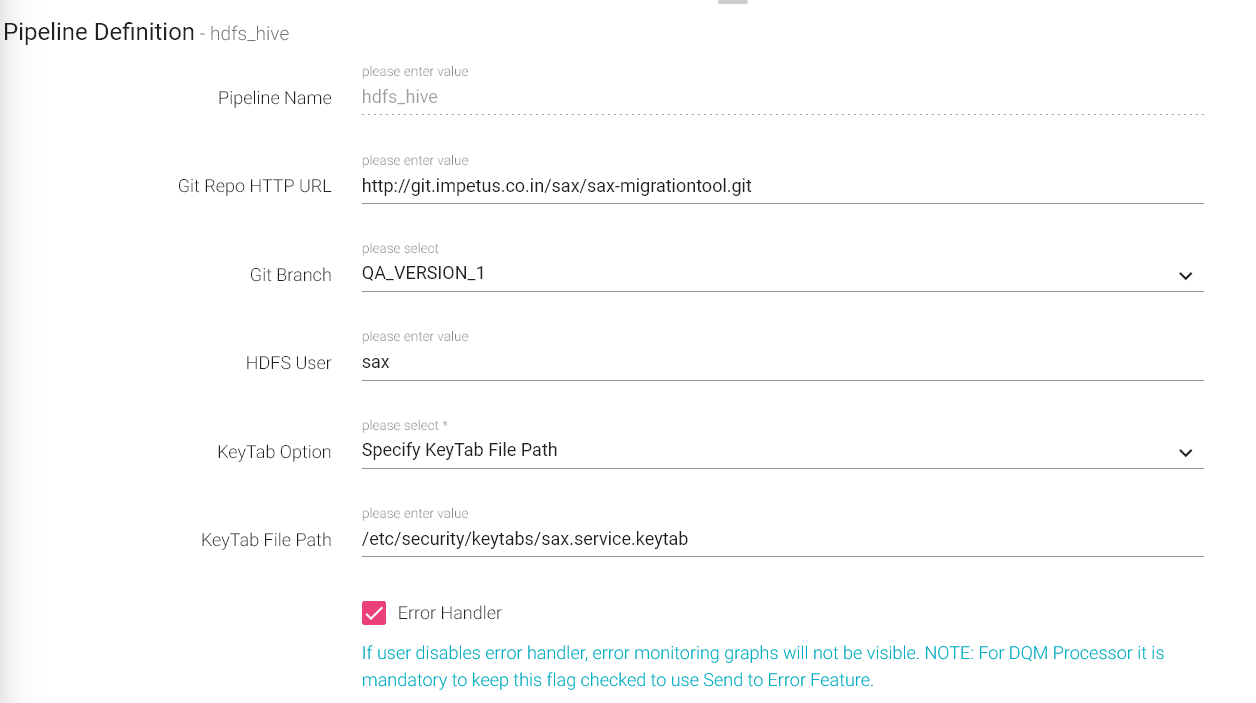The height and width of the screenshot is (703, 1256).
Task: Focus the HDFS User text field
Action: 782,362
